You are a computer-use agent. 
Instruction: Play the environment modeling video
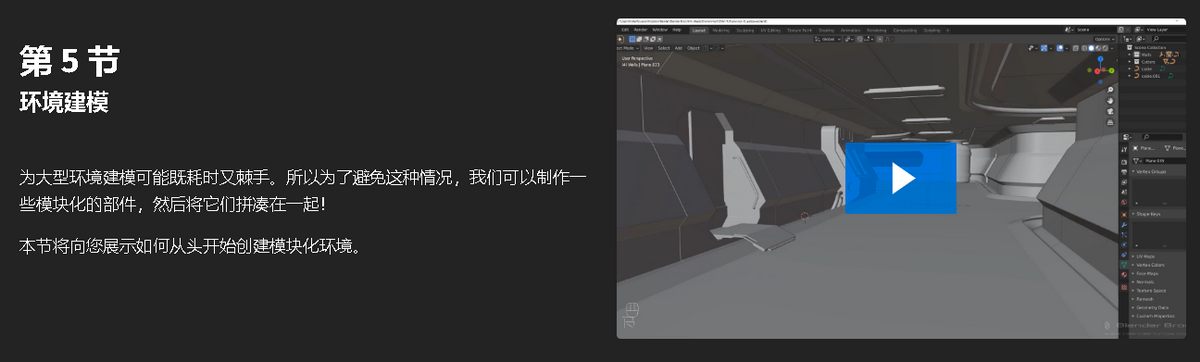pyautogui.click(x=900, y=178)
